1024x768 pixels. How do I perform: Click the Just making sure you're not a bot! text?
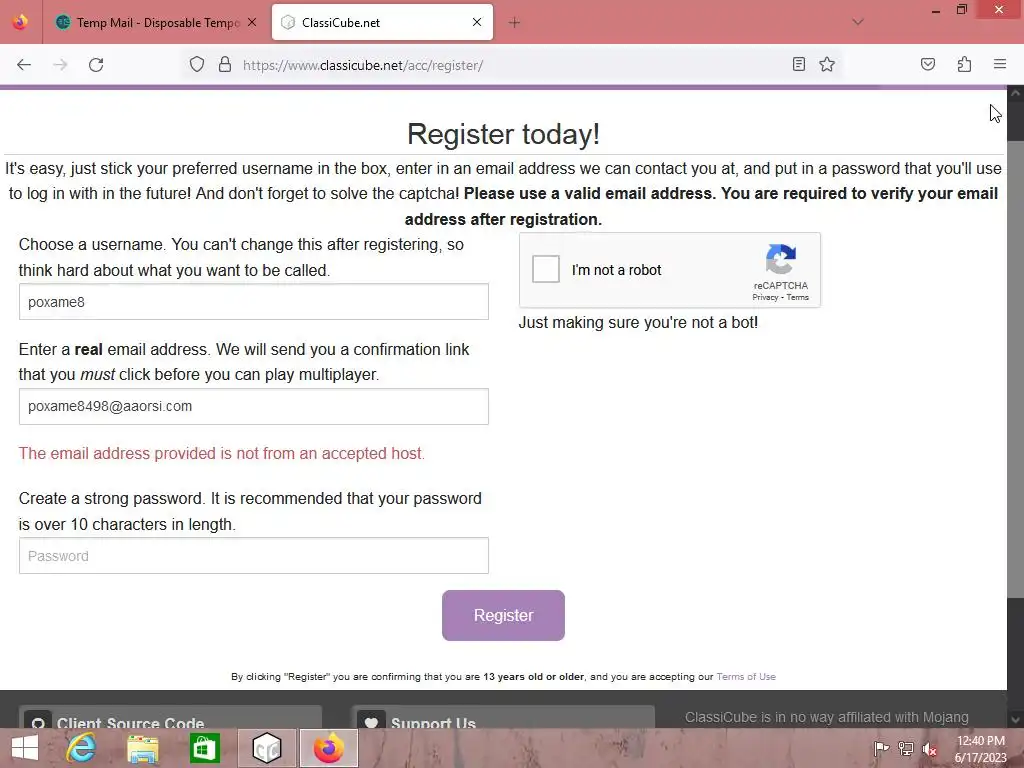[638, 322]
